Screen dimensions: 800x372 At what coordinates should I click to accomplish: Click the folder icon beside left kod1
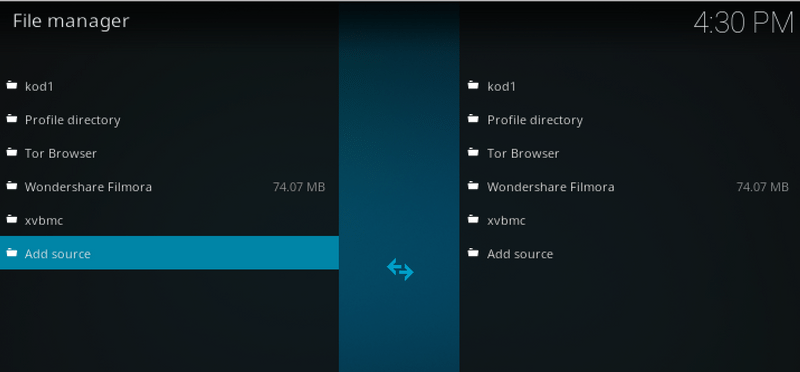(12, 85)
